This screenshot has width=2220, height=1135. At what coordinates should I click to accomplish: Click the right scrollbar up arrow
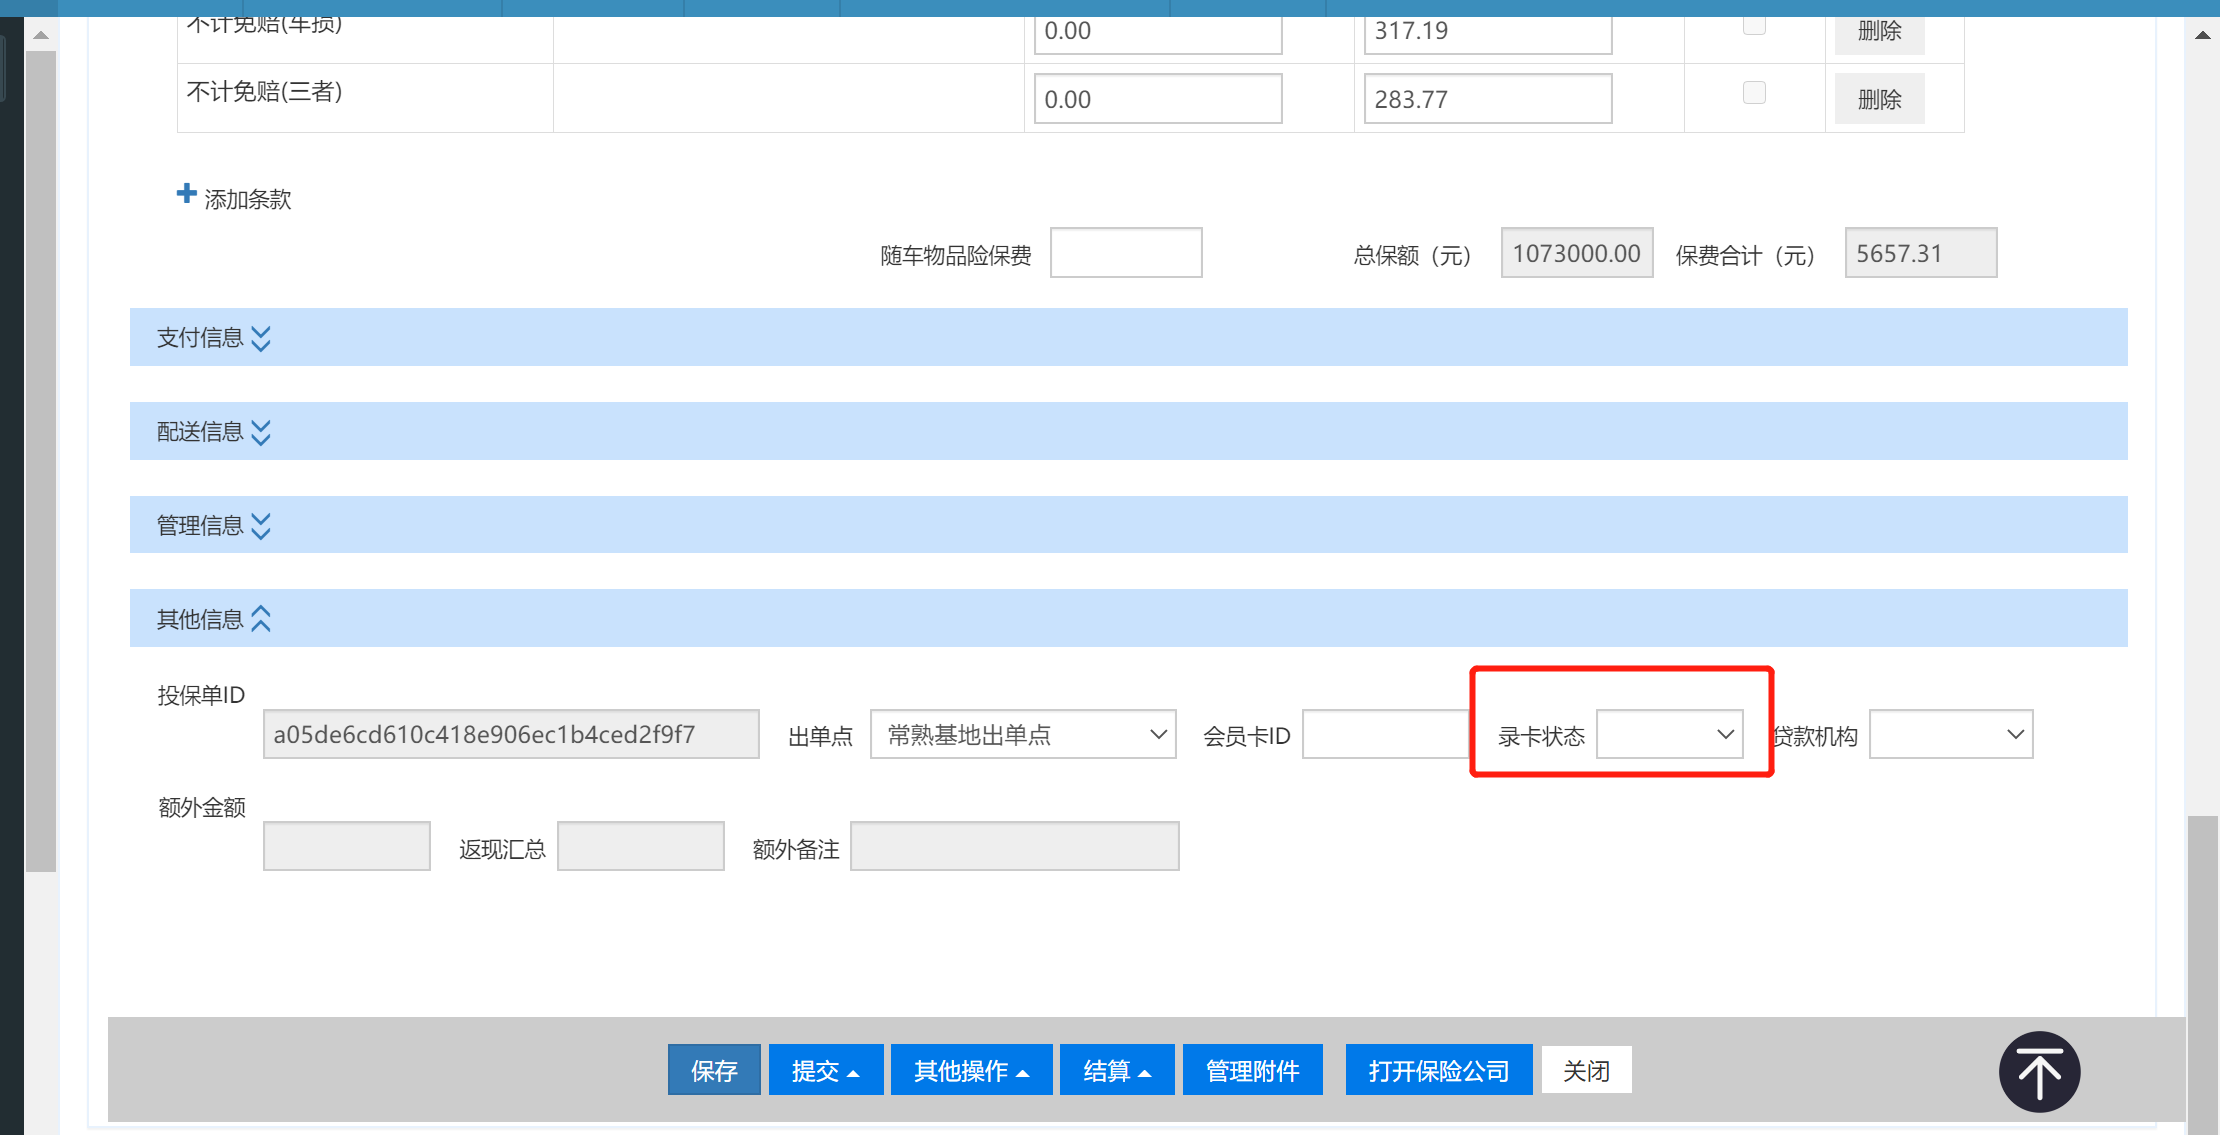(x=2202, y=35)
